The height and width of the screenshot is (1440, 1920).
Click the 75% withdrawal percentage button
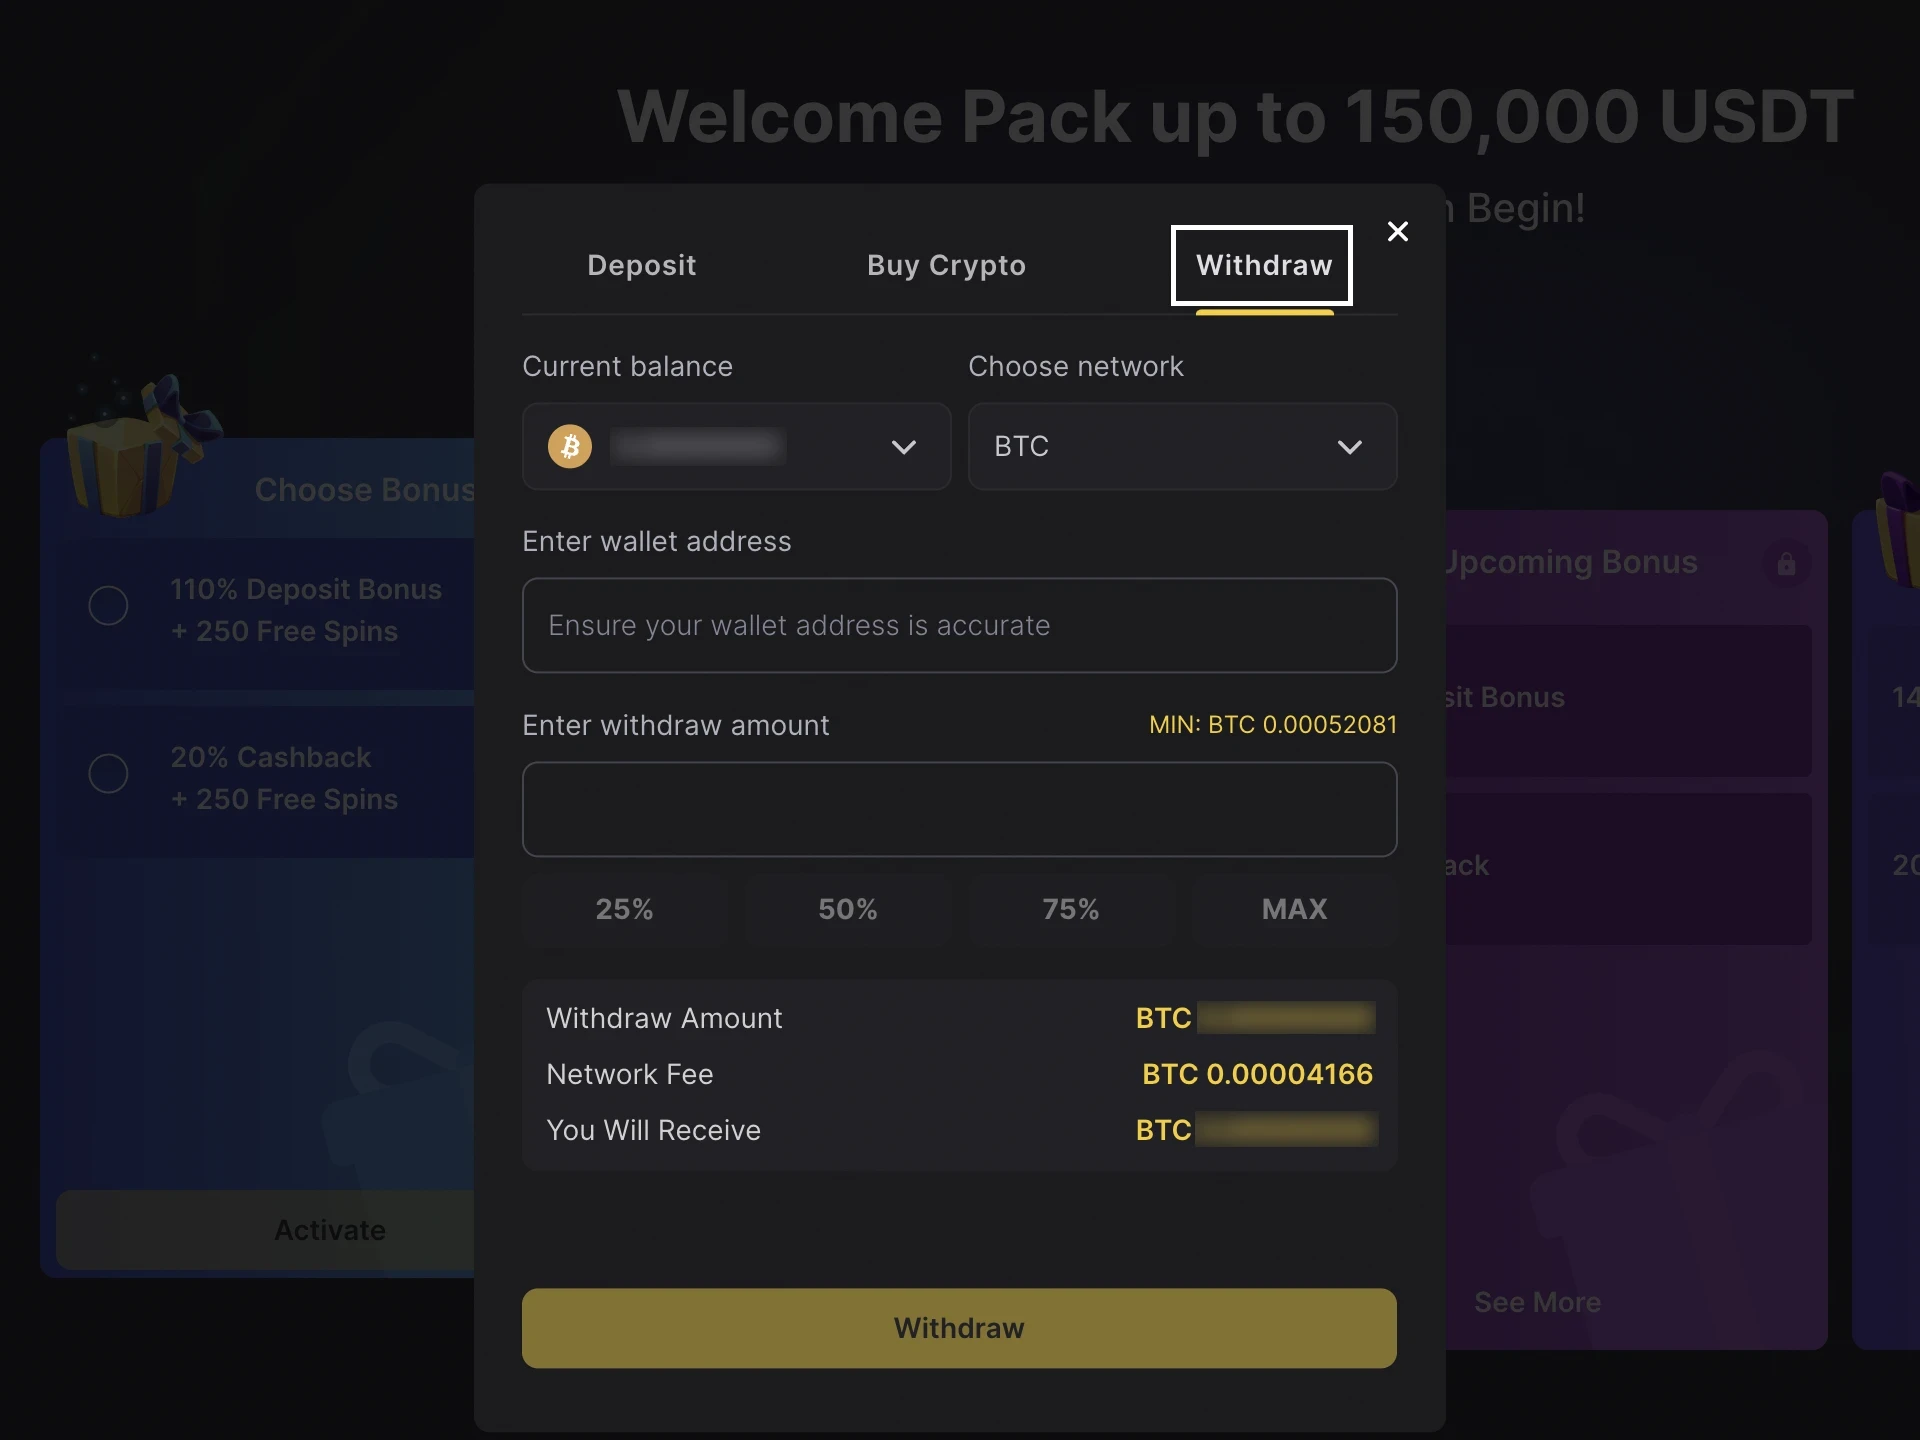1070,909
